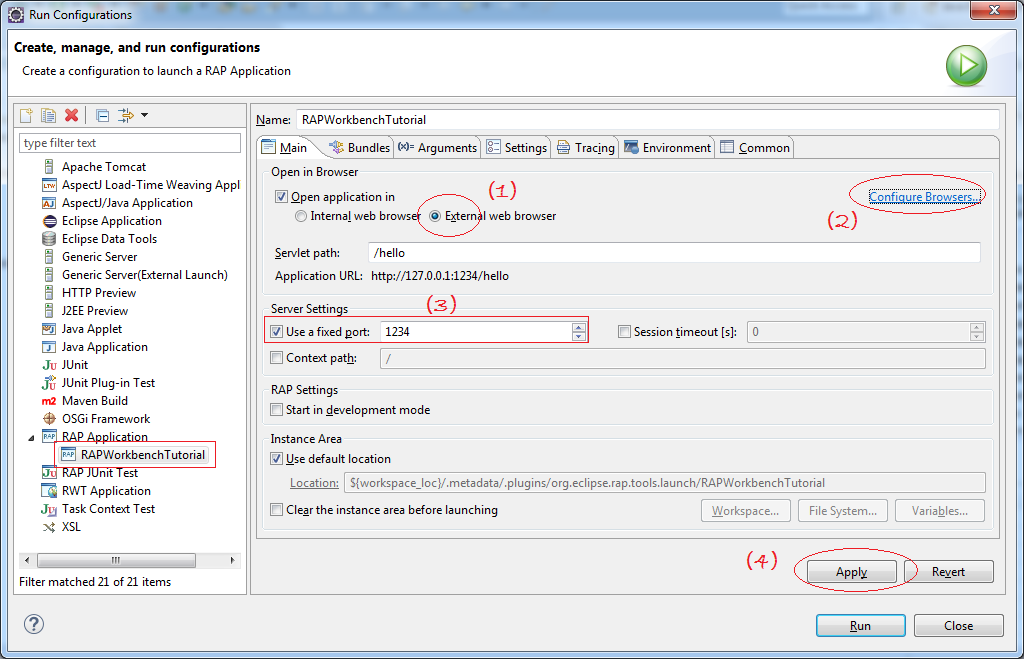Switch to the Main tab
Screen dimensions: 1024x659
tap(285, 148)
